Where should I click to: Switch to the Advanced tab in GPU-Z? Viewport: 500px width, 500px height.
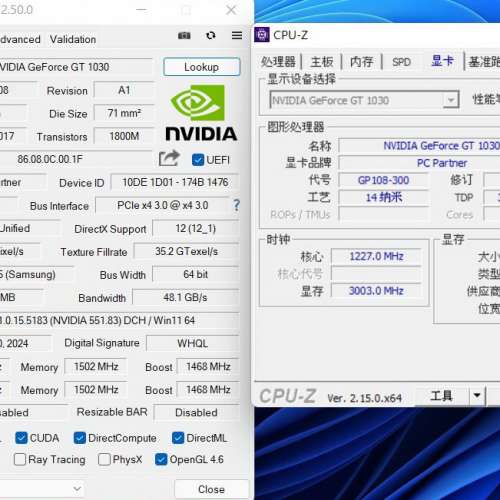(x=20, y=39)
